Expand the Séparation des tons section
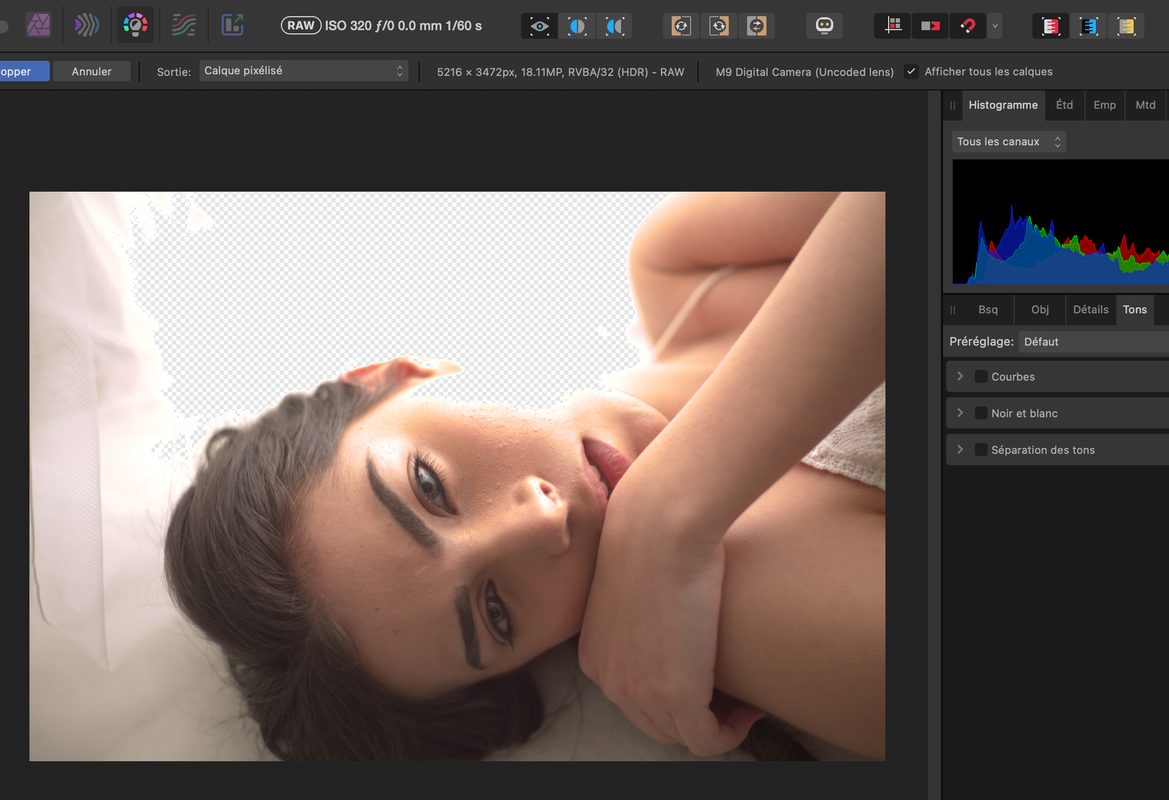 click(x=960, y=450)
